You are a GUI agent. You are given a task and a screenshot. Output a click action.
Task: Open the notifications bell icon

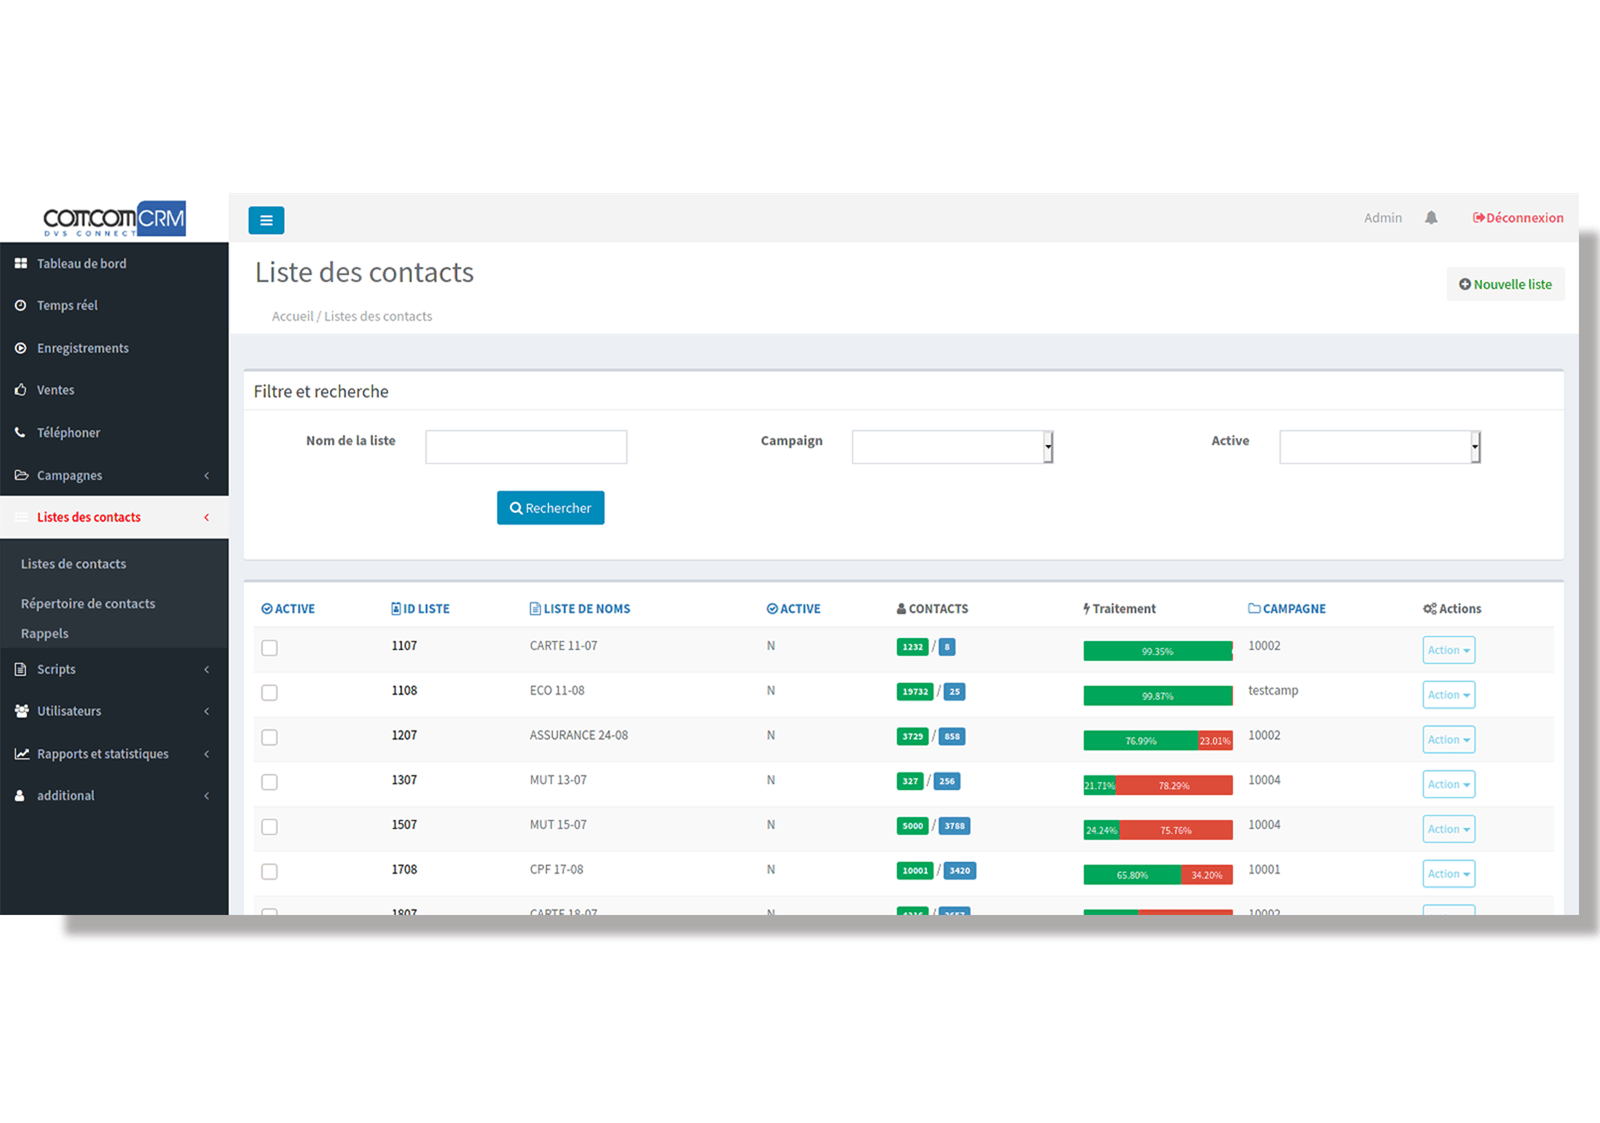pyautogui.click(x=1431, y=218)
